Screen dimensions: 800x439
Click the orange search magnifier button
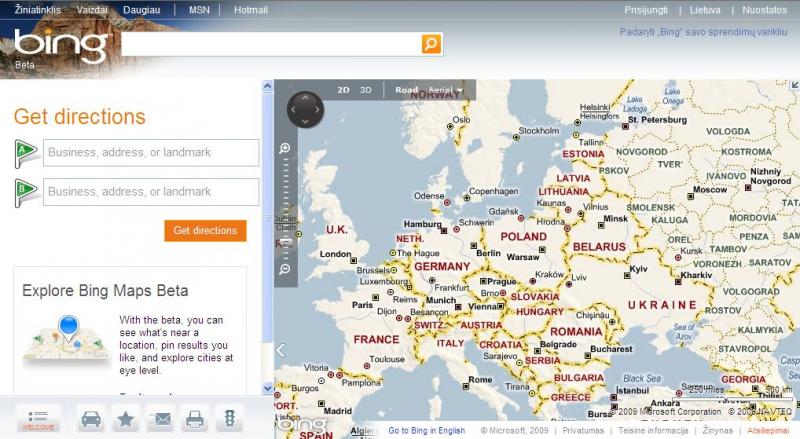pyautogui.click(x=431, y=44)
